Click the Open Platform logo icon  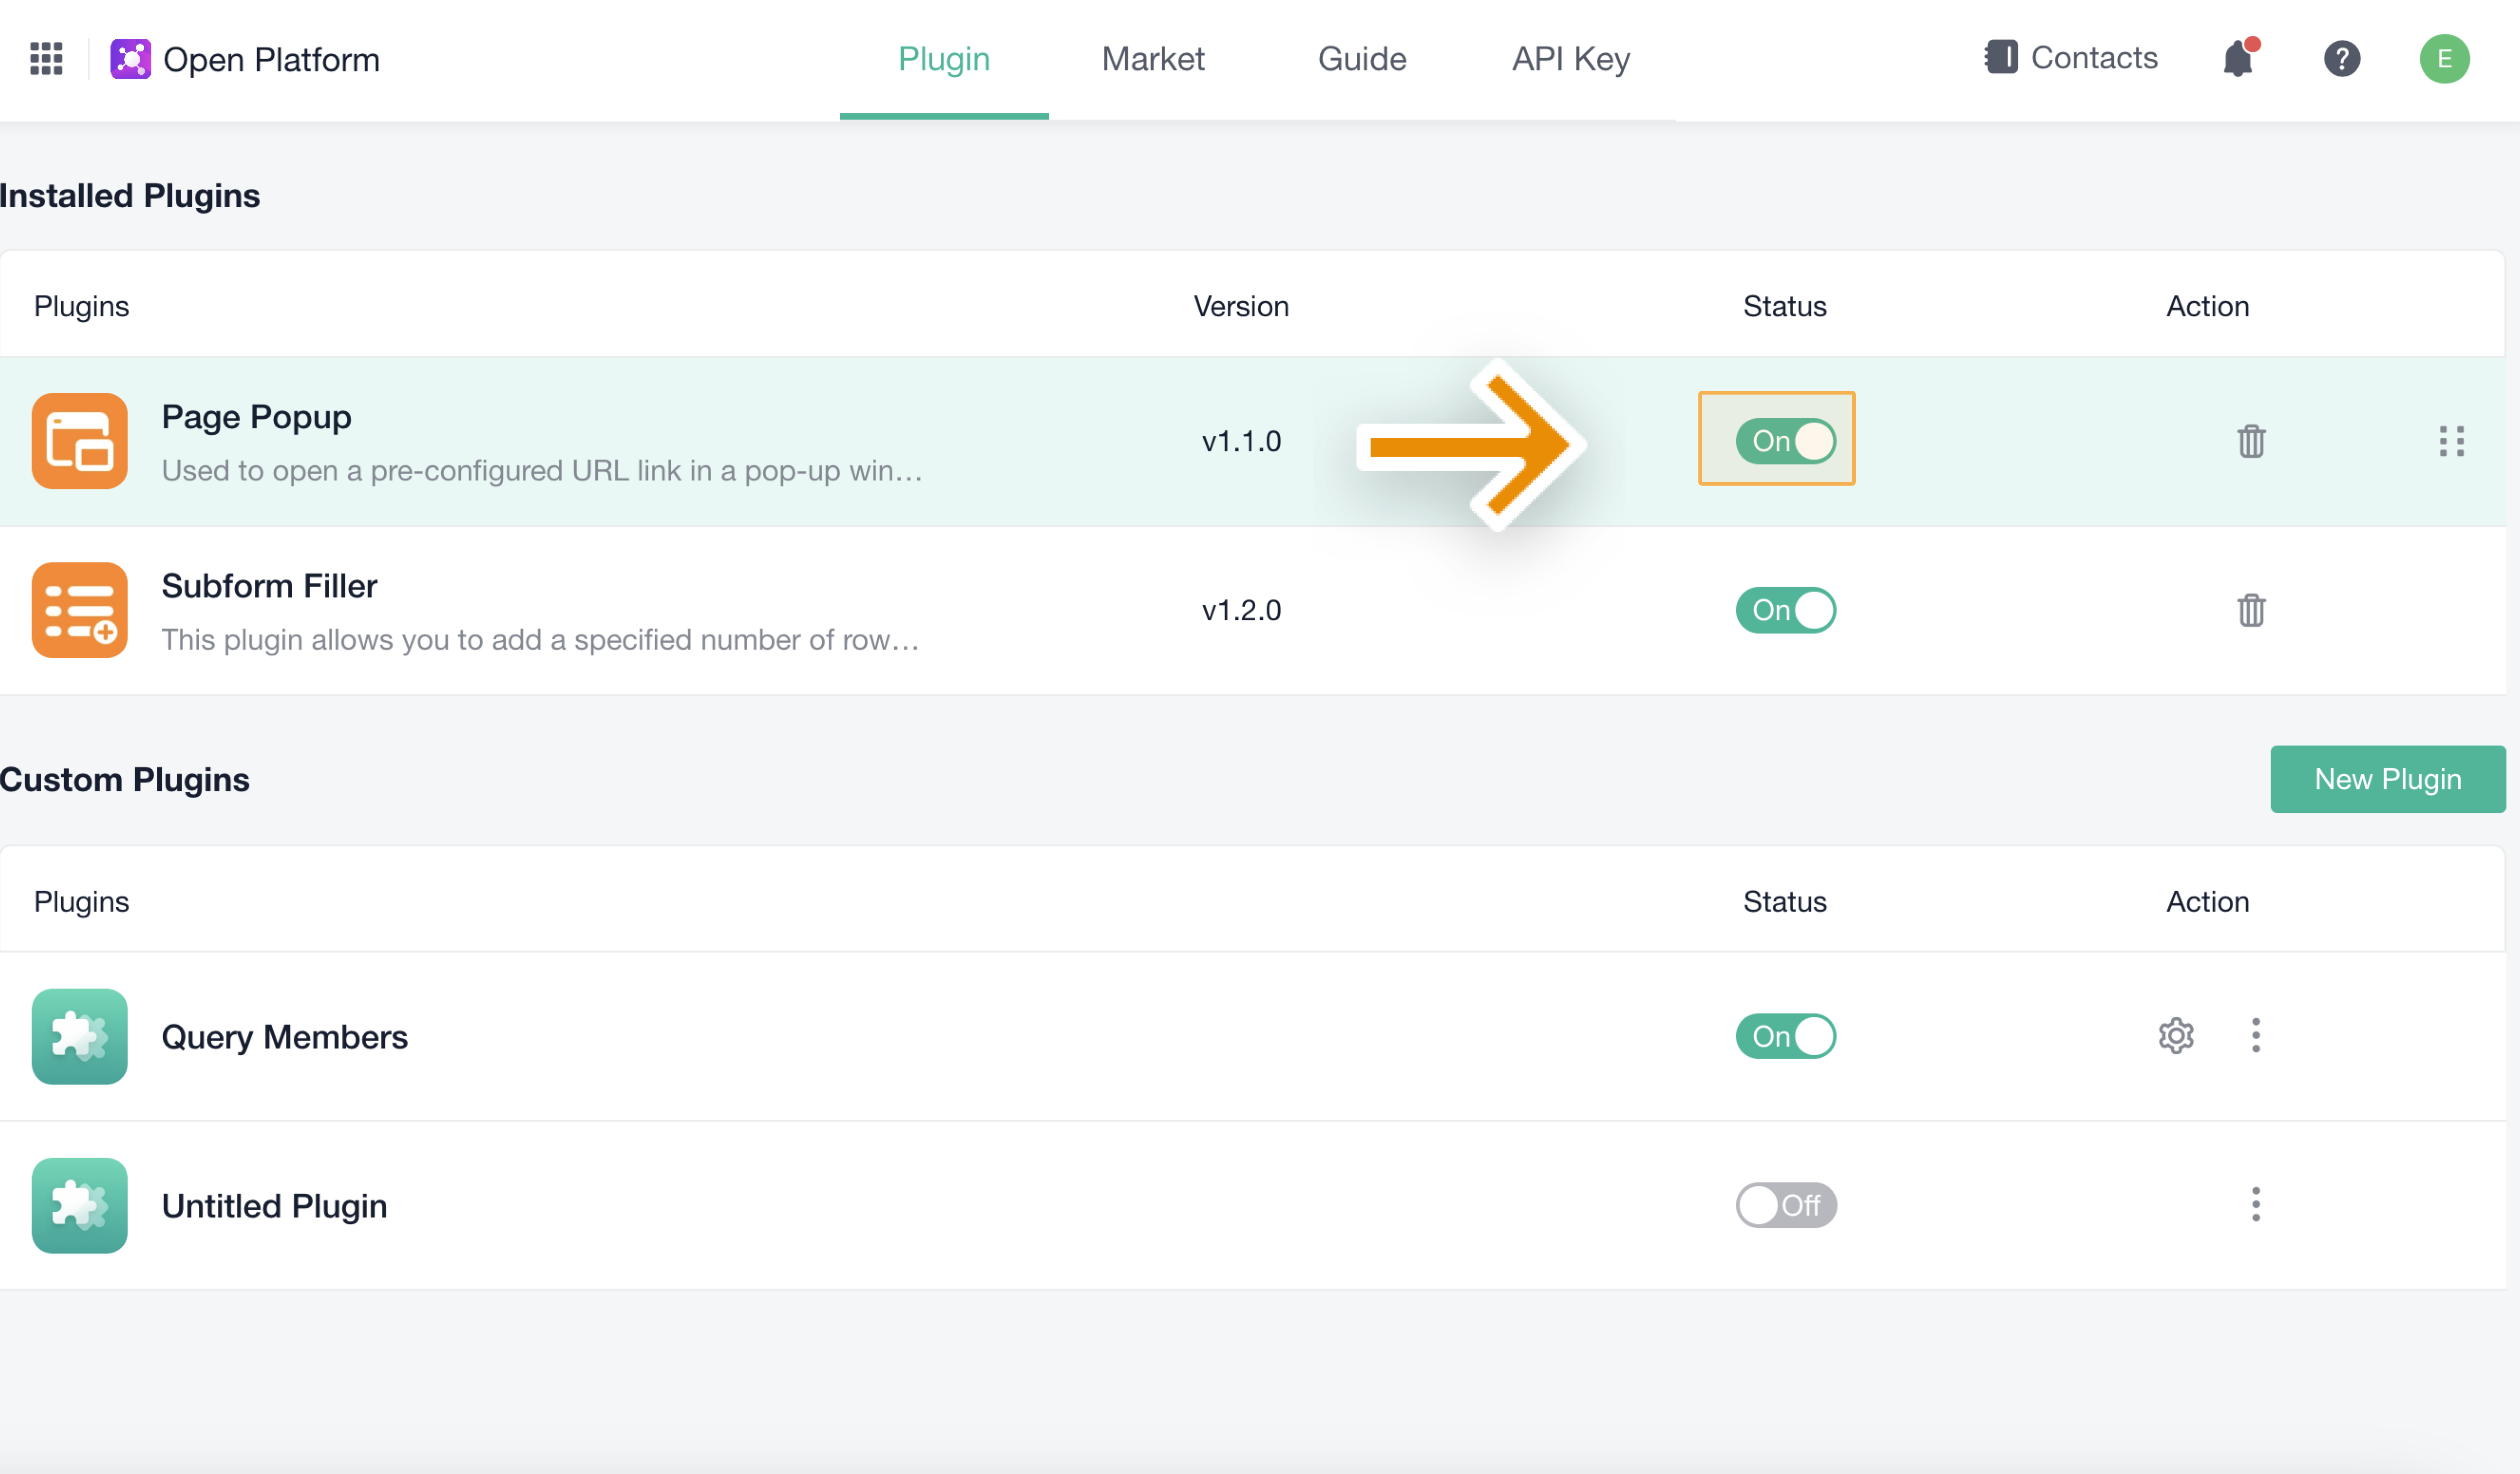point(130,59)
